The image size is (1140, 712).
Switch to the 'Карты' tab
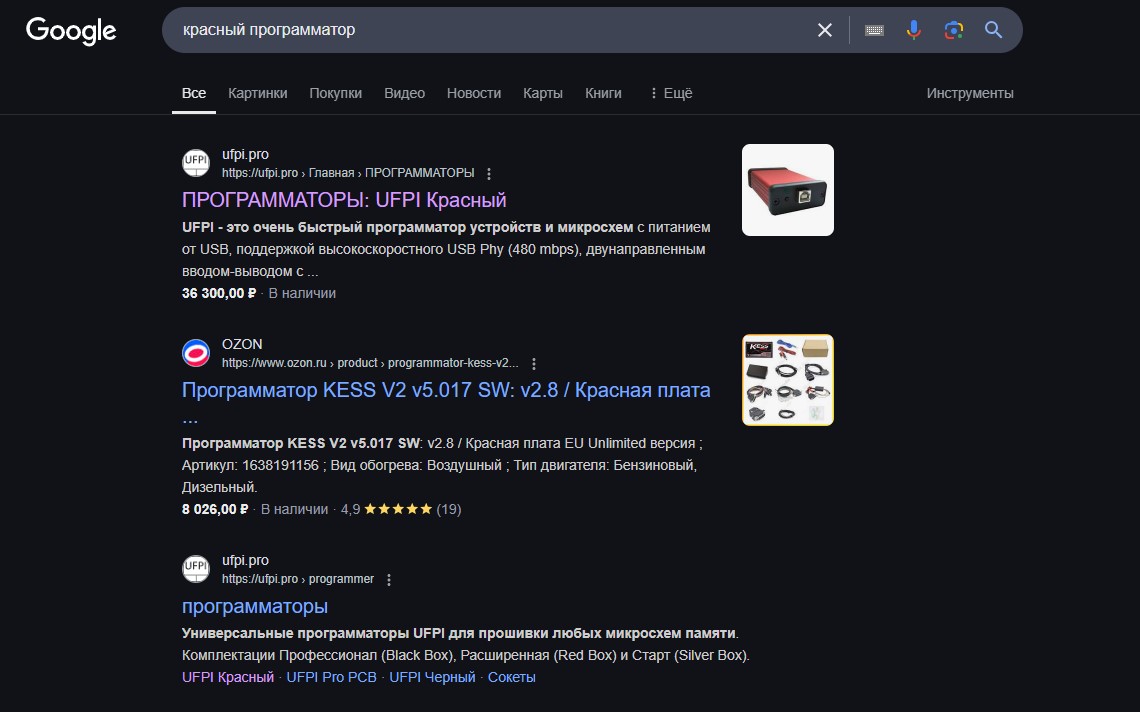pyautogui.click(x=542, y=93)
